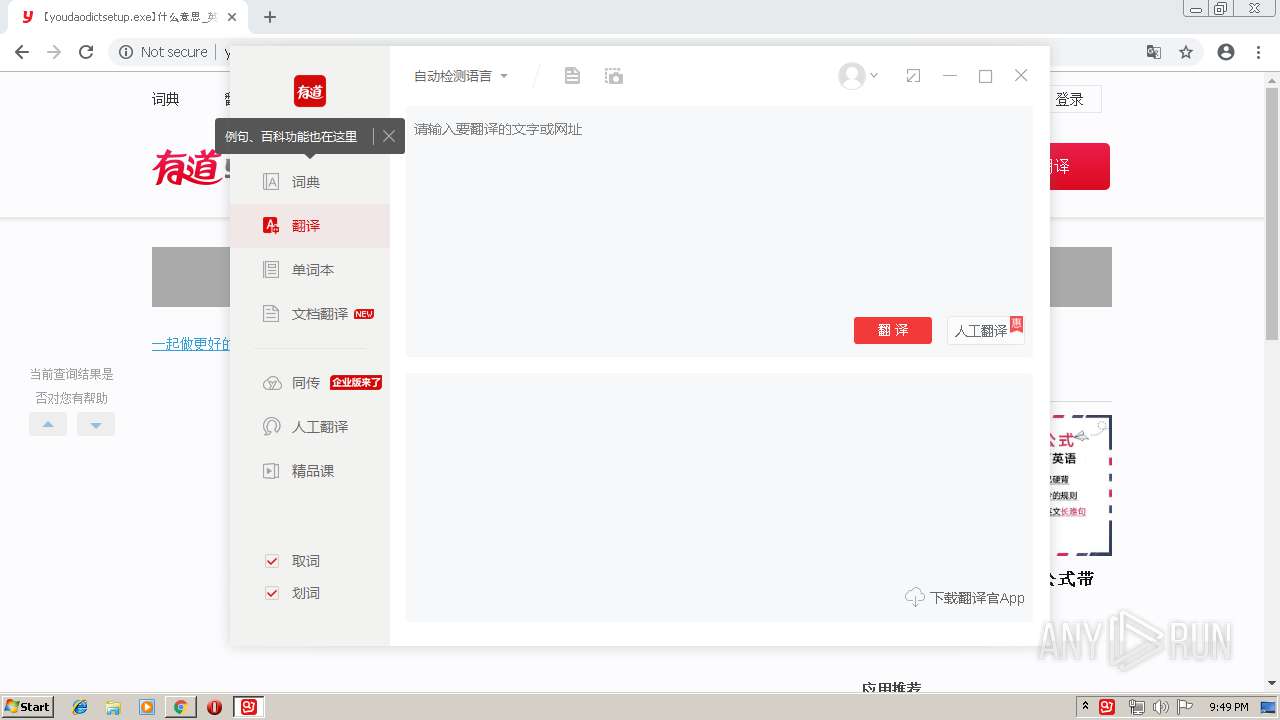The height and width of the screenshot is (720, 1280).
Task: Click the 人工翻译 button beside translate
Action: (x=985, y=330)
